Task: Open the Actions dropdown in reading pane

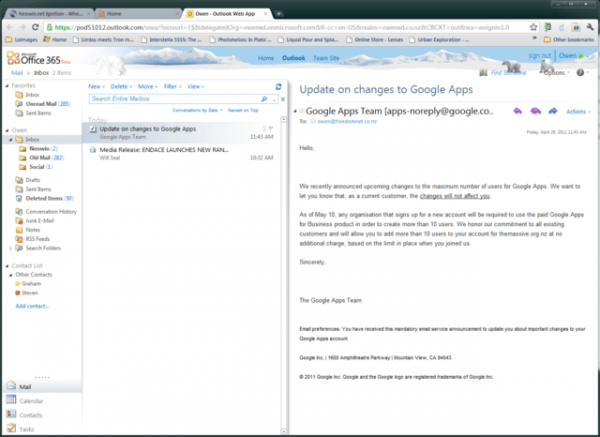Action: tap(578, 111)
